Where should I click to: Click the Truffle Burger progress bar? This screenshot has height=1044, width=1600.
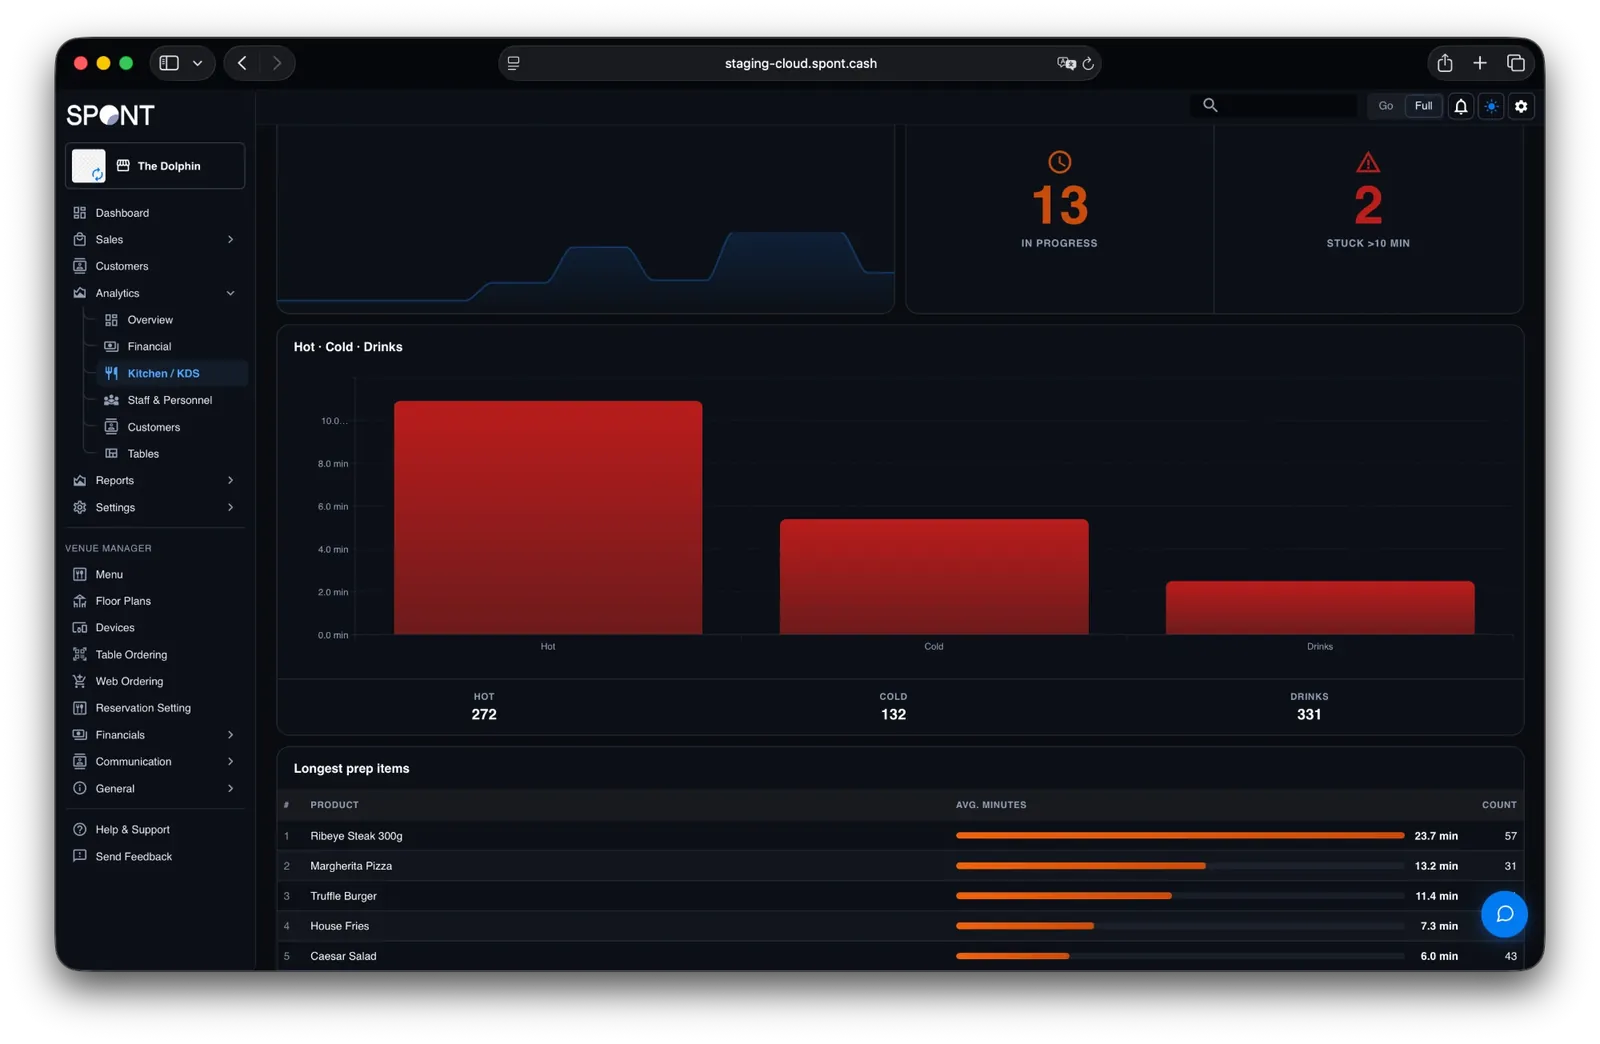1180,896
